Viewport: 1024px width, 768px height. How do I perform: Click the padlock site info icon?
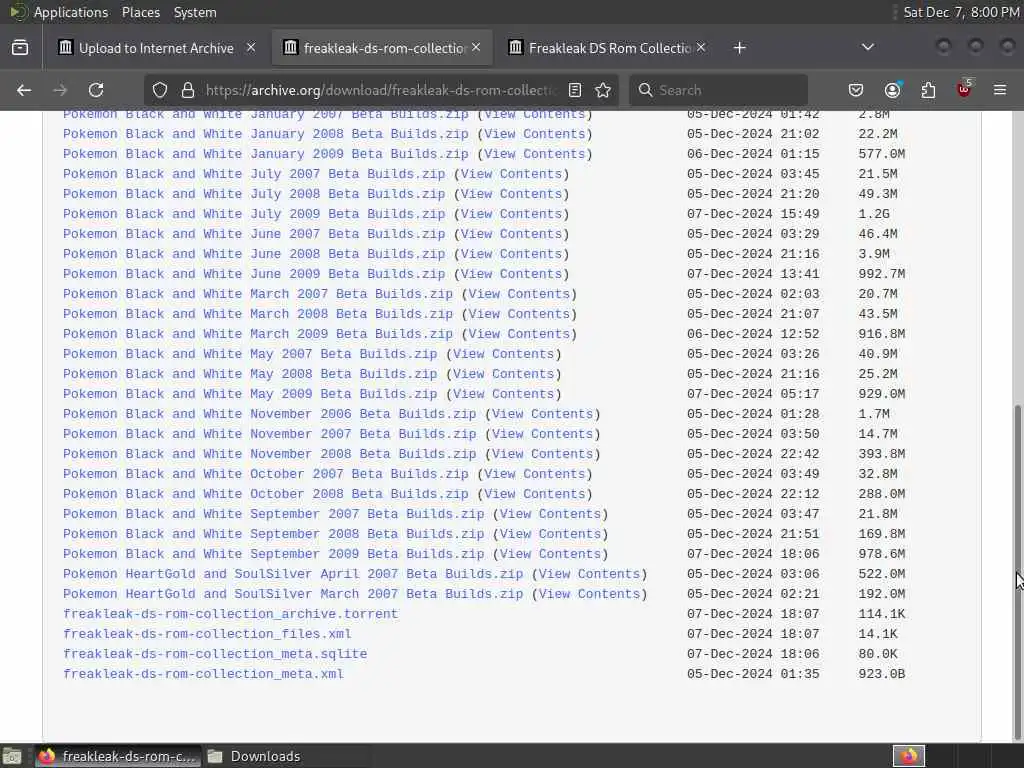pyautogui.click(x=188, y=90)
